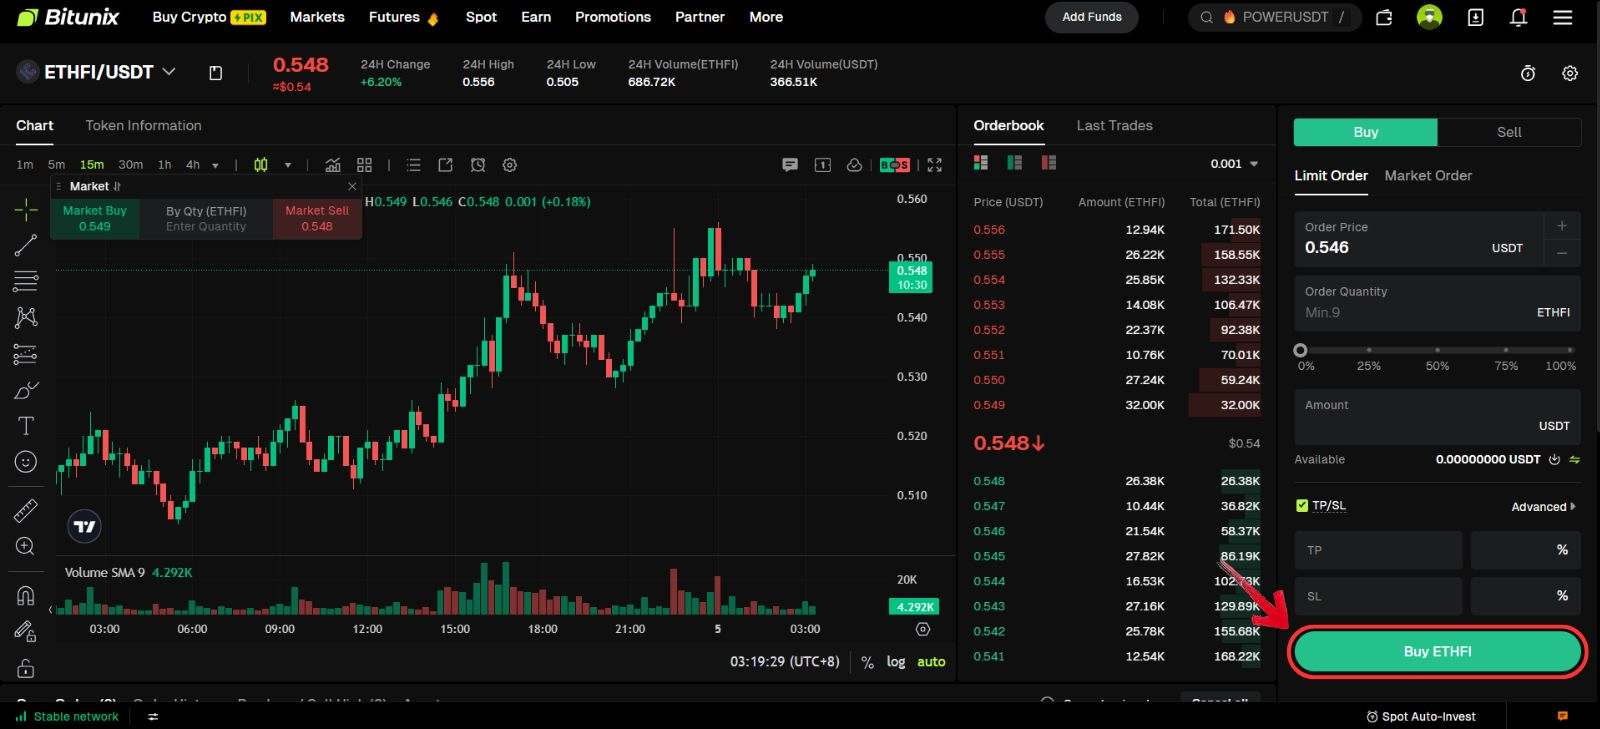Toggle chart fullscreen mode
The image size is (1600, 729).
[935, 165]
